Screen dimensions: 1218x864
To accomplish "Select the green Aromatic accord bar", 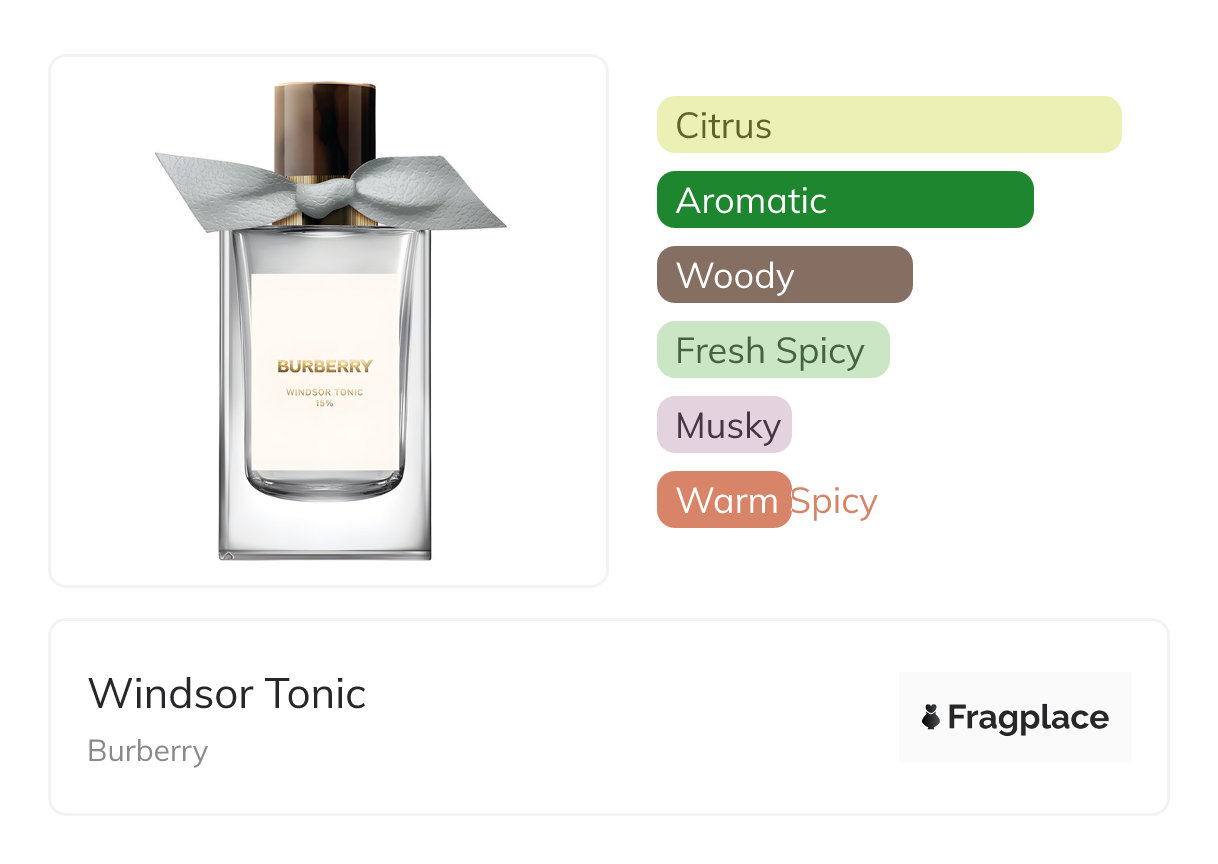I will 845,200.
